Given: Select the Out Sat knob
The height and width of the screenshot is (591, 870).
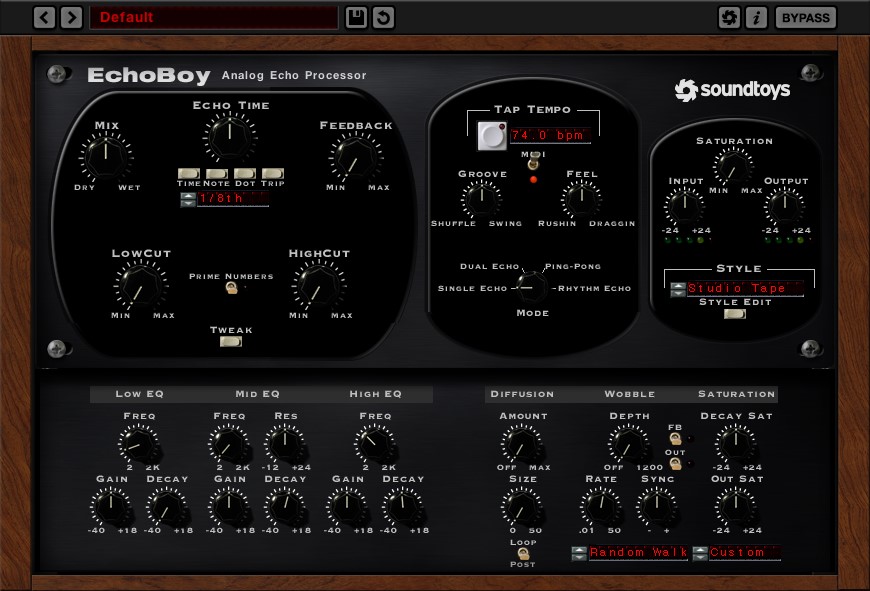Looking at the screenshot, I should pos(735,507).
